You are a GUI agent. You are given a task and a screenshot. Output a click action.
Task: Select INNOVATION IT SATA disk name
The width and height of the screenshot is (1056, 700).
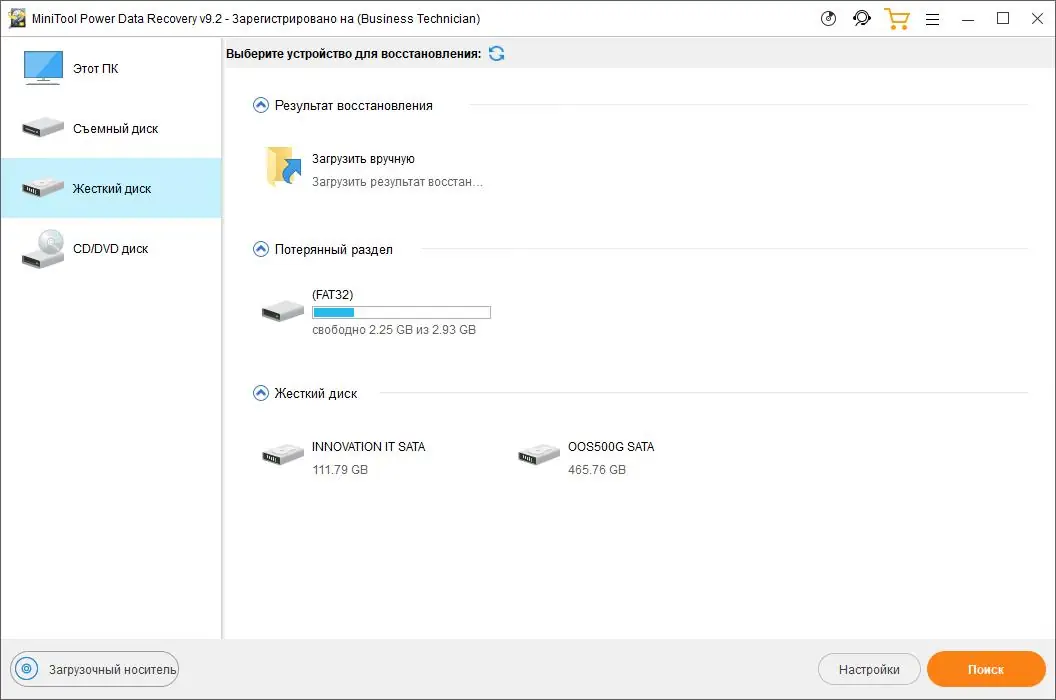[x=368, y=447]
